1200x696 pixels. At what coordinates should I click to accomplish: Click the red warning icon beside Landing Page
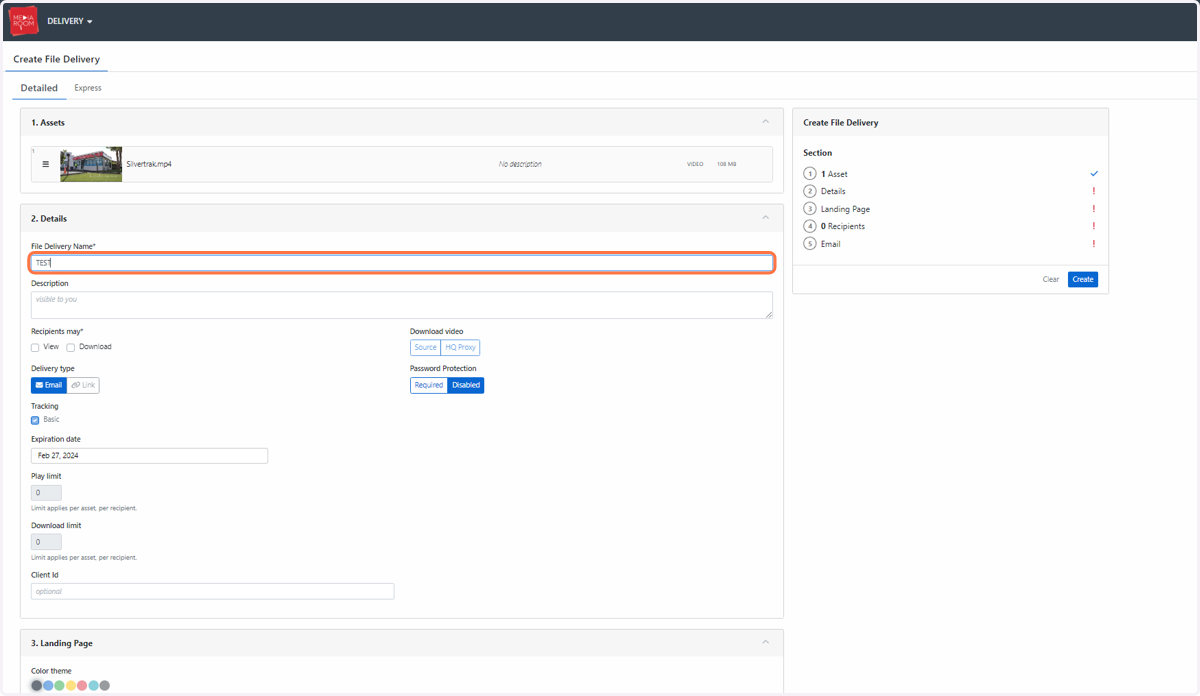click(1094, 209)
